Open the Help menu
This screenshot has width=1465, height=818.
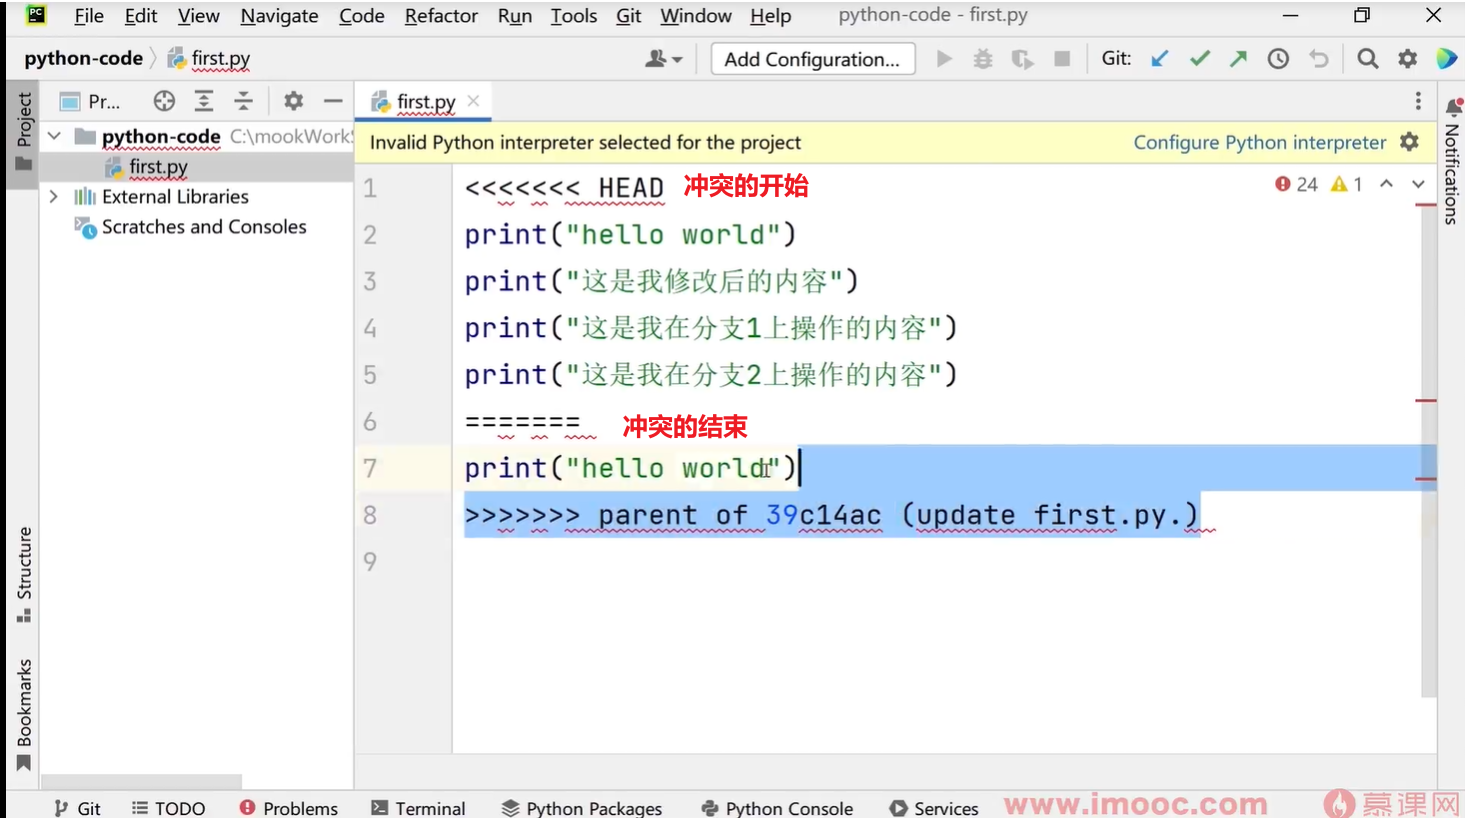point(771,16)
